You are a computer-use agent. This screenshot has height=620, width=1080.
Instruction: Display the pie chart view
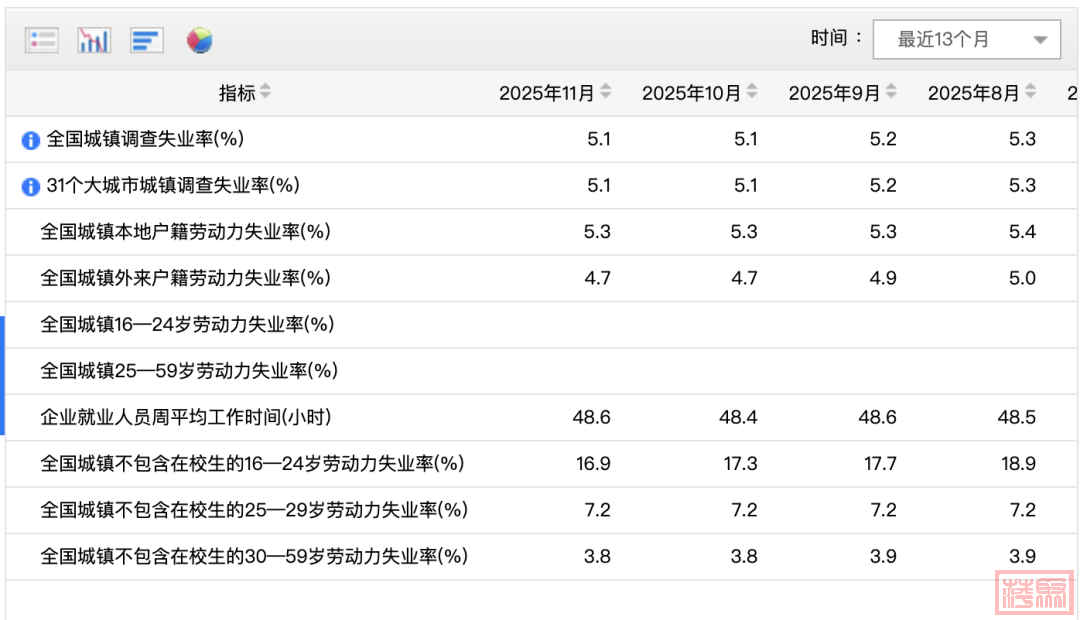coord(200,40)
